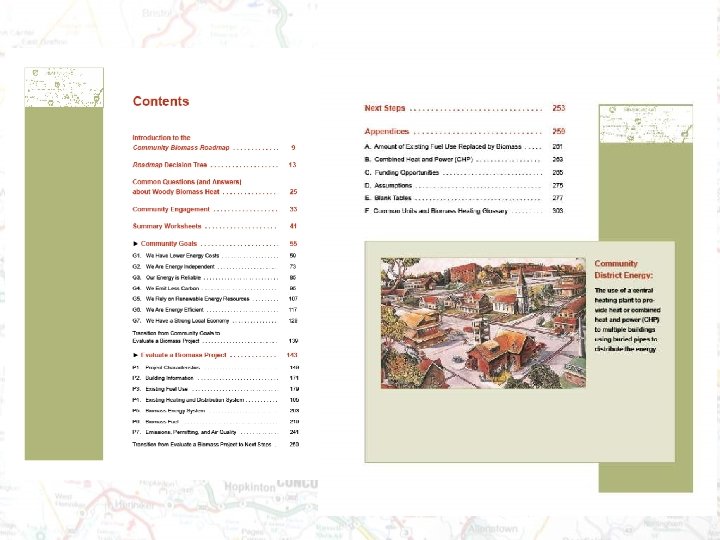Select G2 We Are Energy Independent

[x=214, y=267]
